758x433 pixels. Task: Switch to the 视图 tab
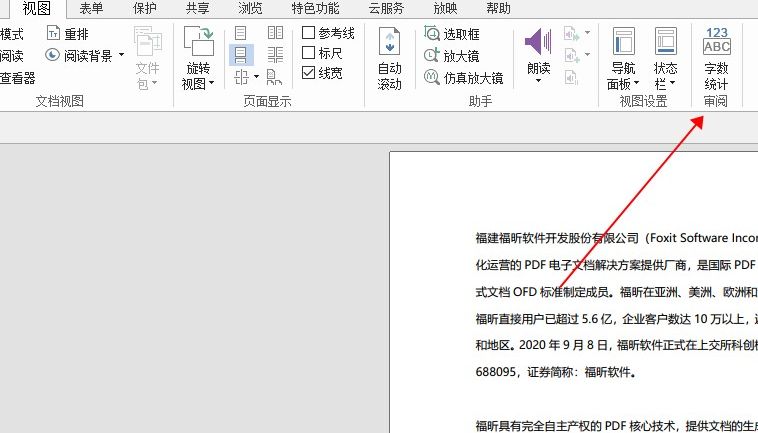tap(37, 8)
